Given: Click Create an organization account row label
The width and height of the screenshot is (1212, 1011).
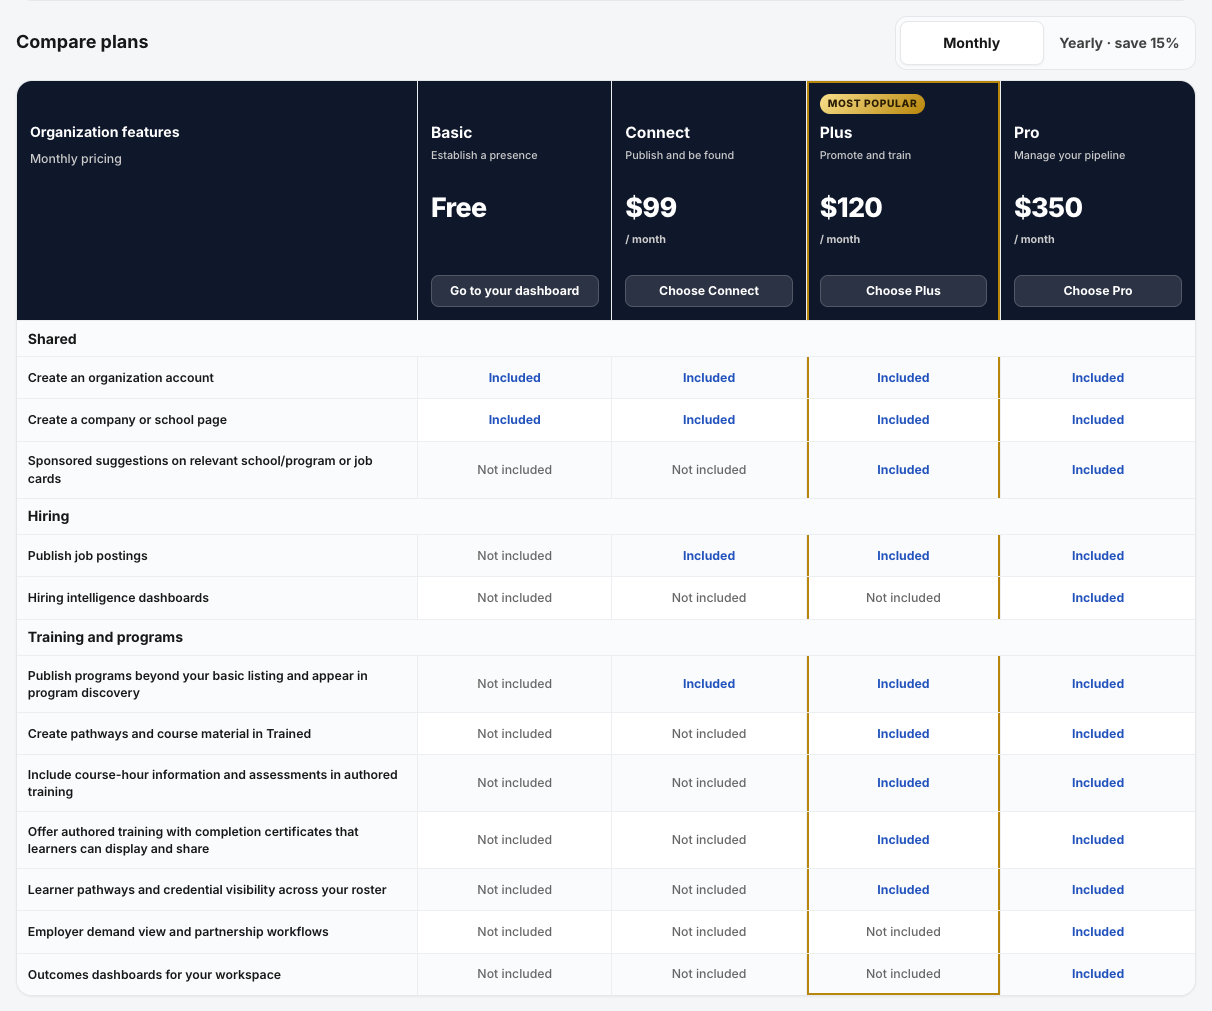Looking at the screenshot, I should pos(121,378).
